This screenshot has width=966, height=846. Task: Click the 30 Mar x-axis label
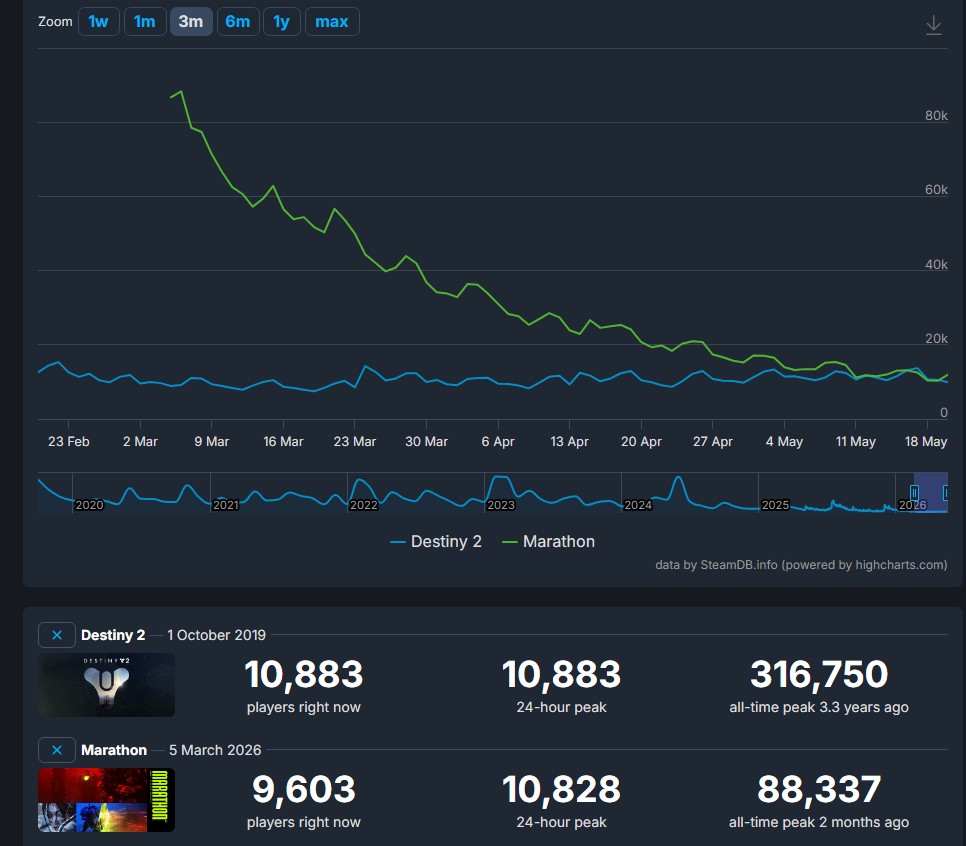(x=426, y=442)
